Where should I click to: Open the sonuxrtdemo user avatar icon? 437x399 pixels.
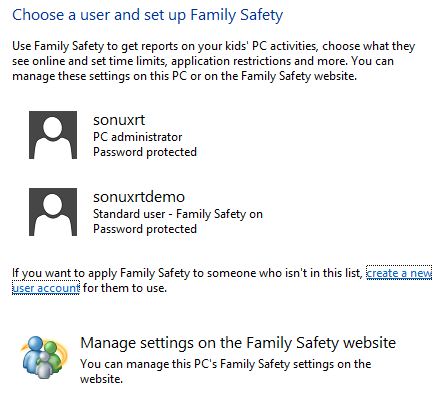53,212
